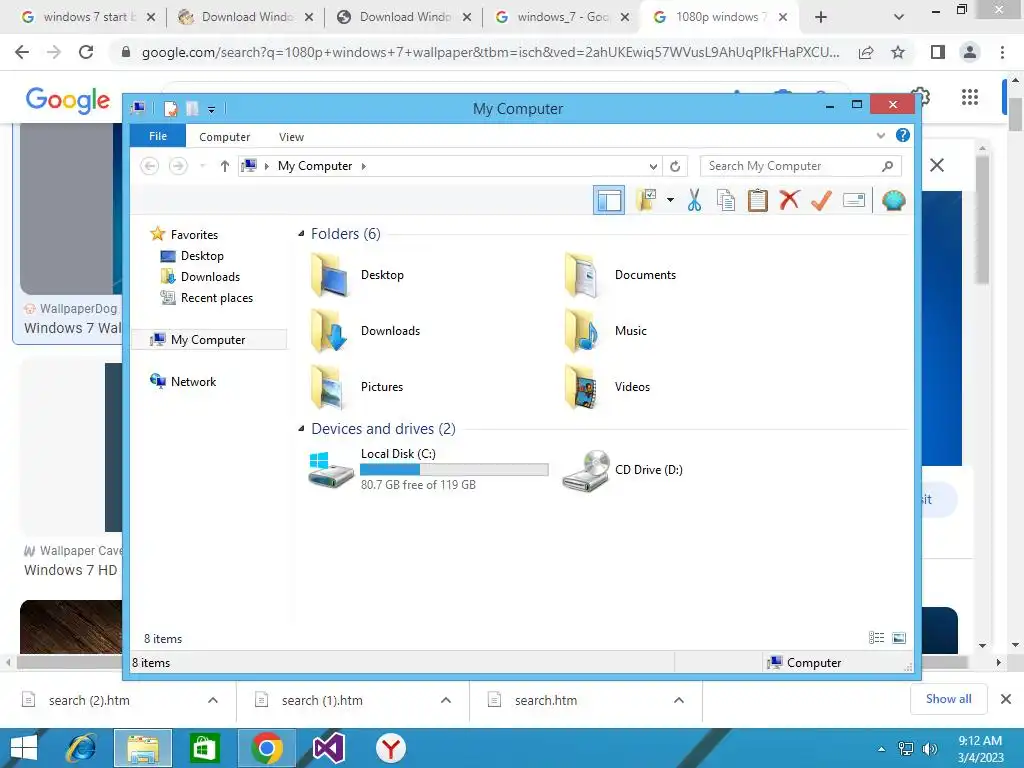Open options arrow for search.htm download
Viewport: 1024px width, 768px height.
click(x=679, y=700)
